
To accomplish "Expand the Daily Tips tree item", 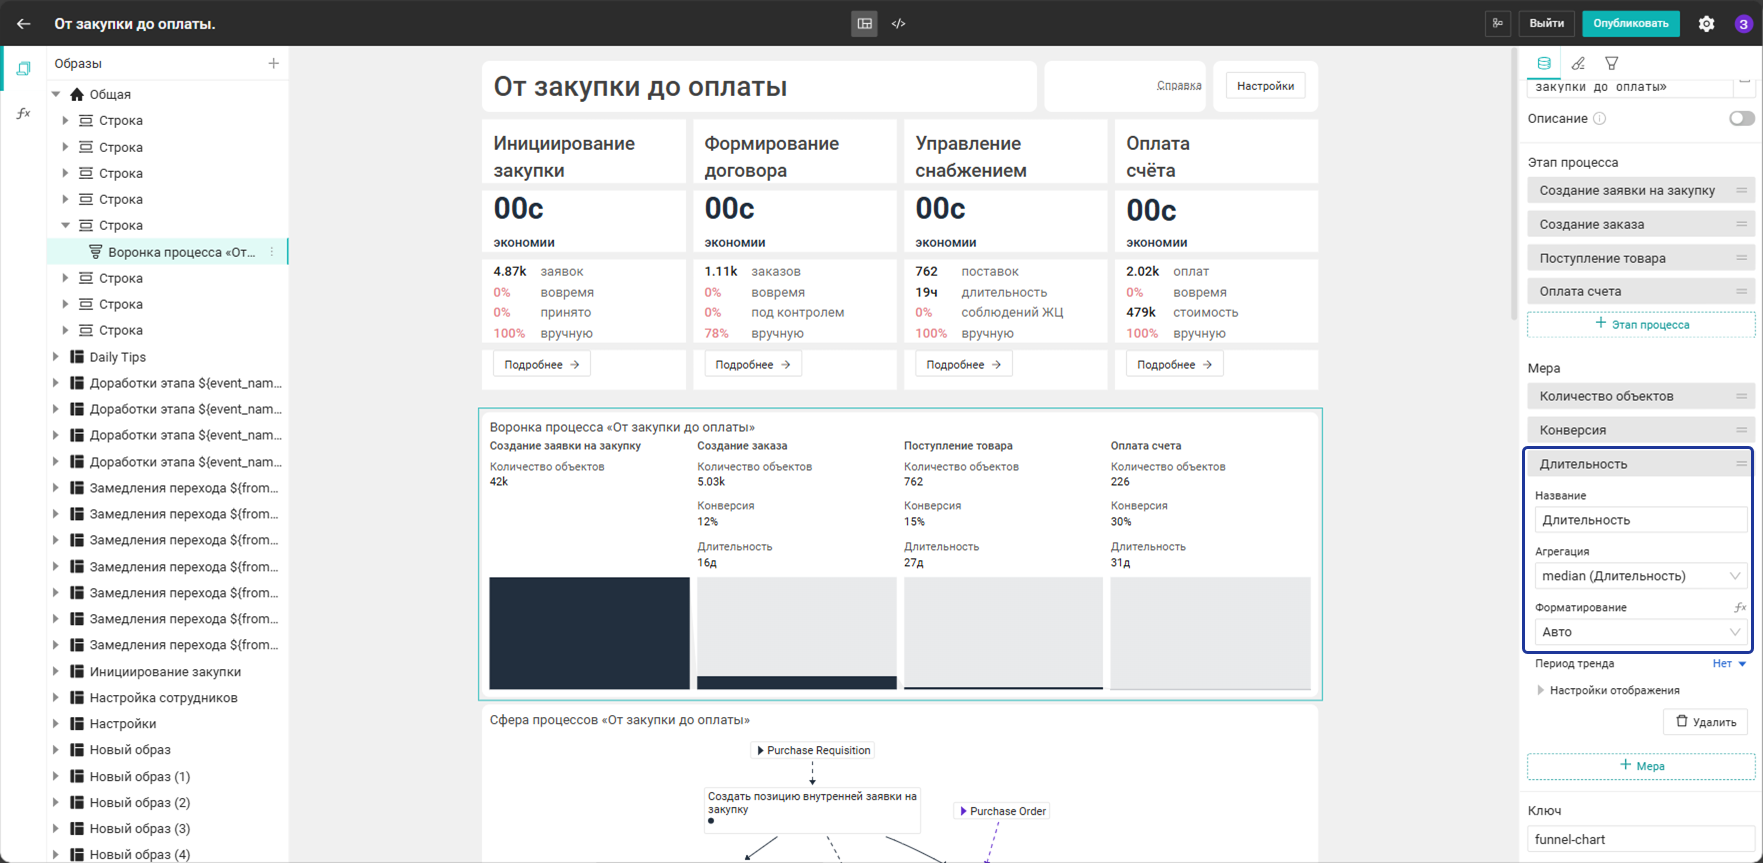I will coord(57,357).
